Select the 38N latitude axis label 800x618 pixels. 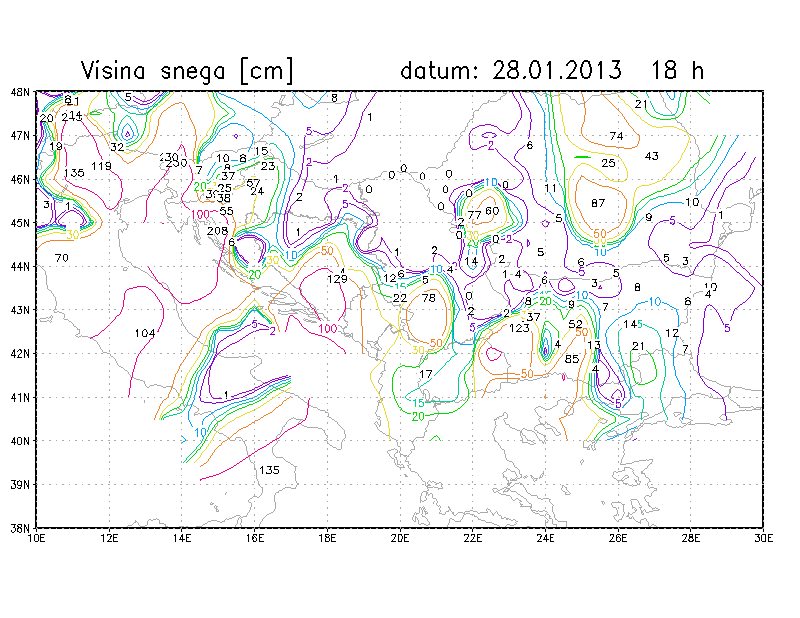point(20,528)
